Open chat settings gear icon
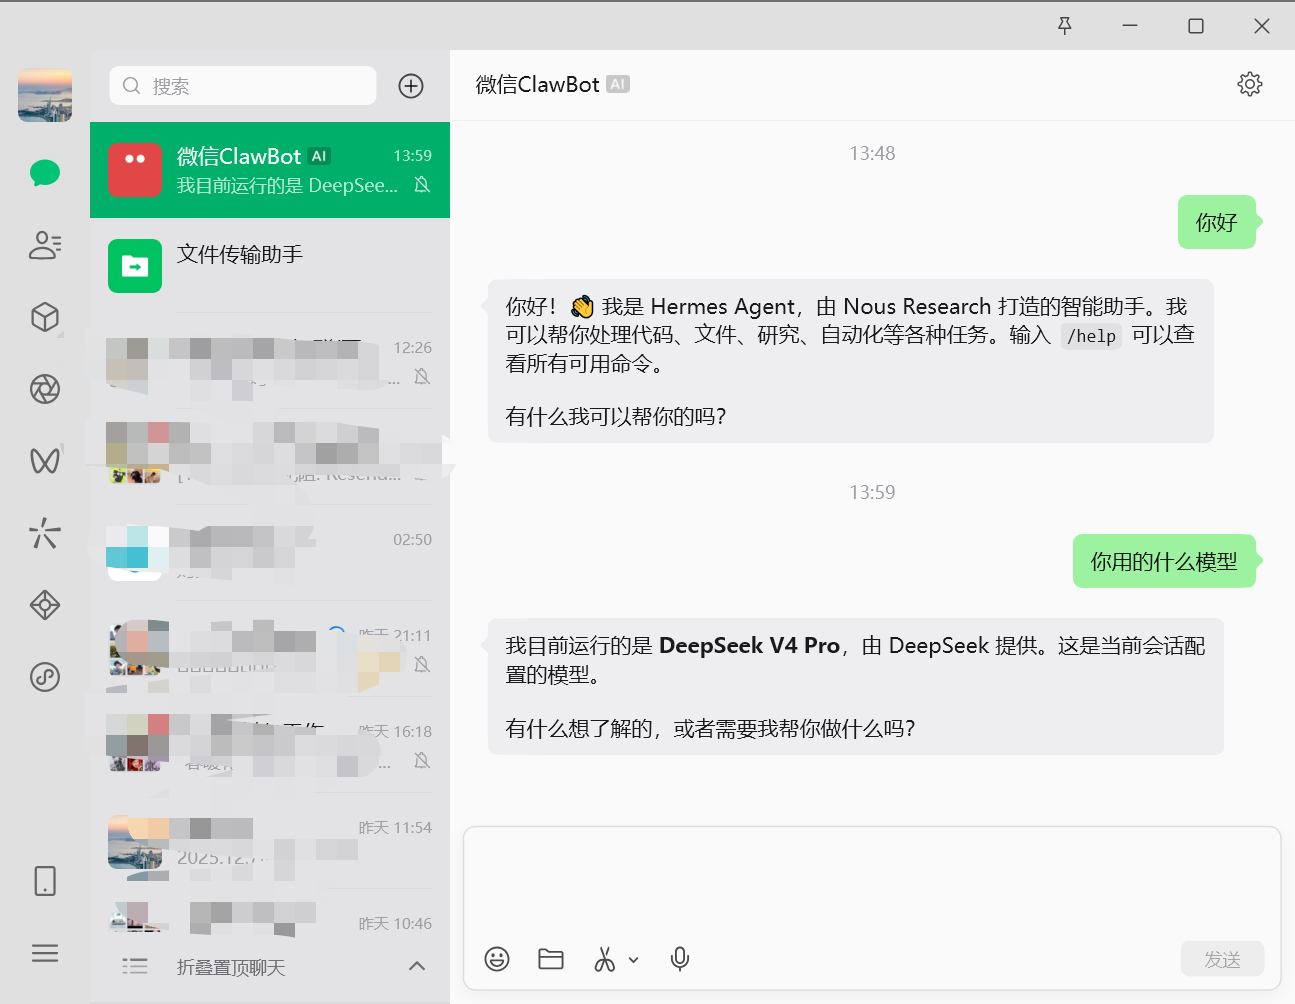Viewport: 1295px width, 1004px height. point(1250,84)
